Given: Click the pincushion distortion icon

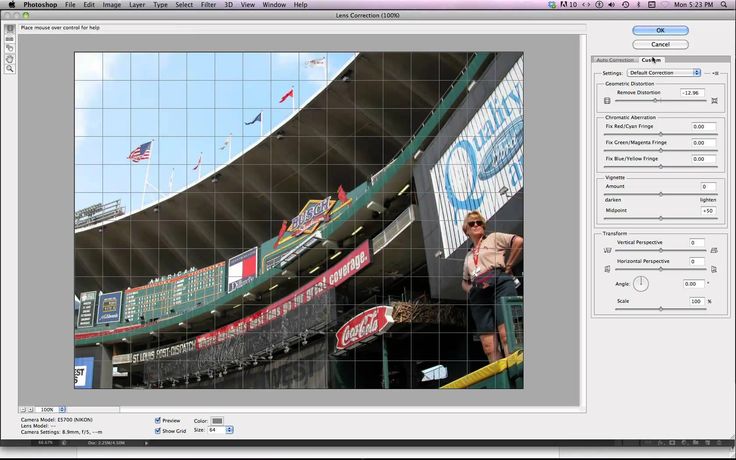Looking at the screenshot, I should pyautogui.click(x=714, y=100).
